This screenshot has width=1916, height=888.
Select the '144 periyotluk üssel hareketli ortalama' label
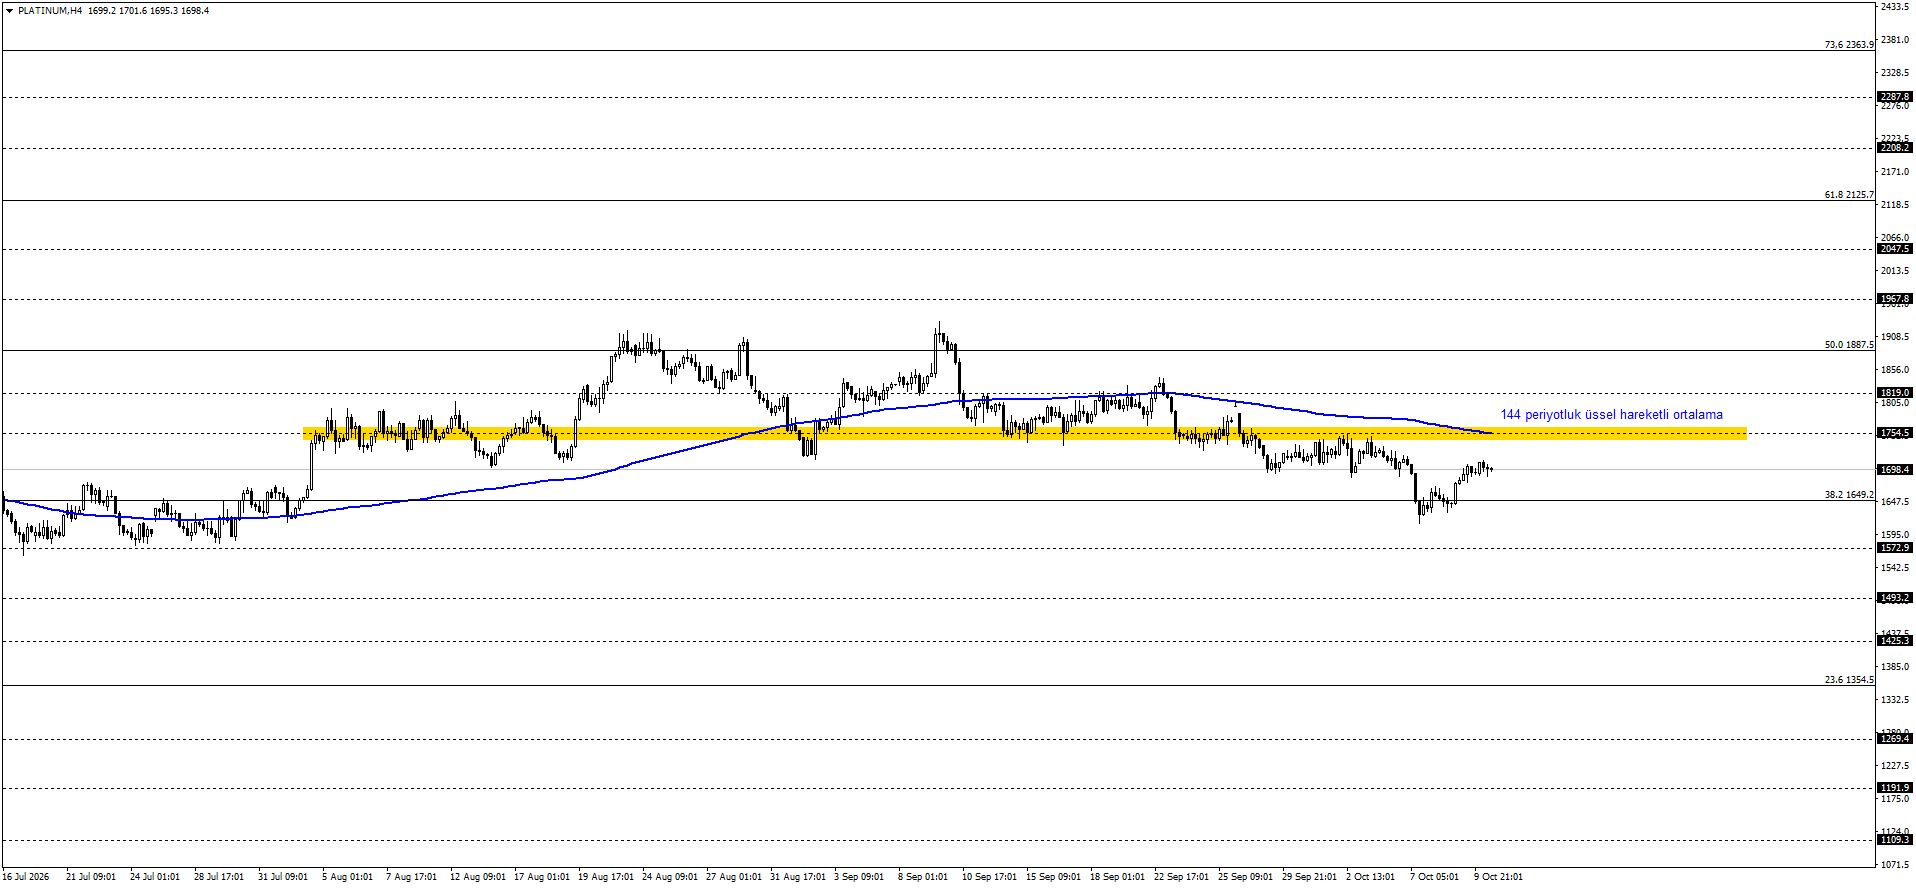[x=1611, y=415]
